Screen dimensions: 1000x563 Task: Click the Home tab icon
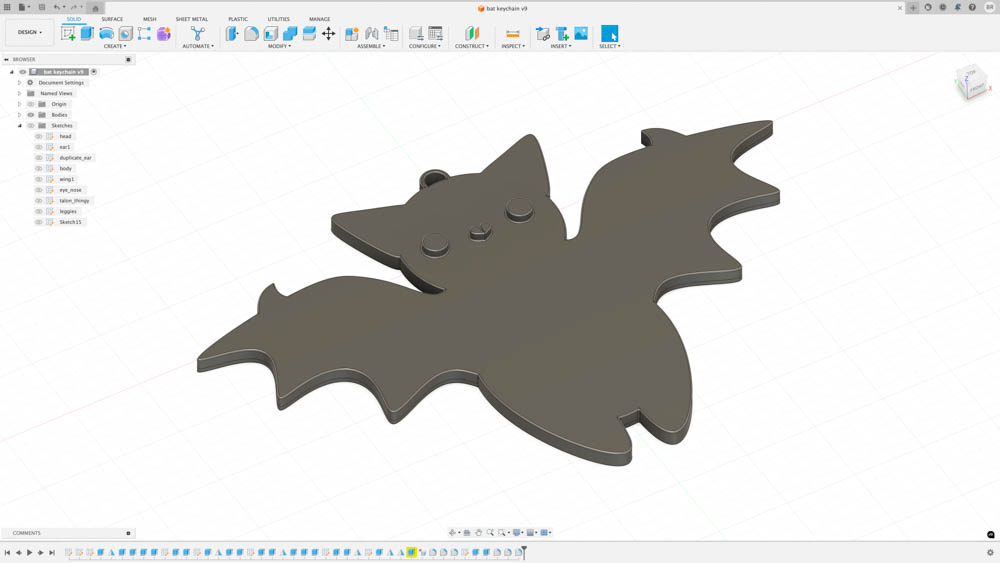pyautogui.click(x=96, y=8)
